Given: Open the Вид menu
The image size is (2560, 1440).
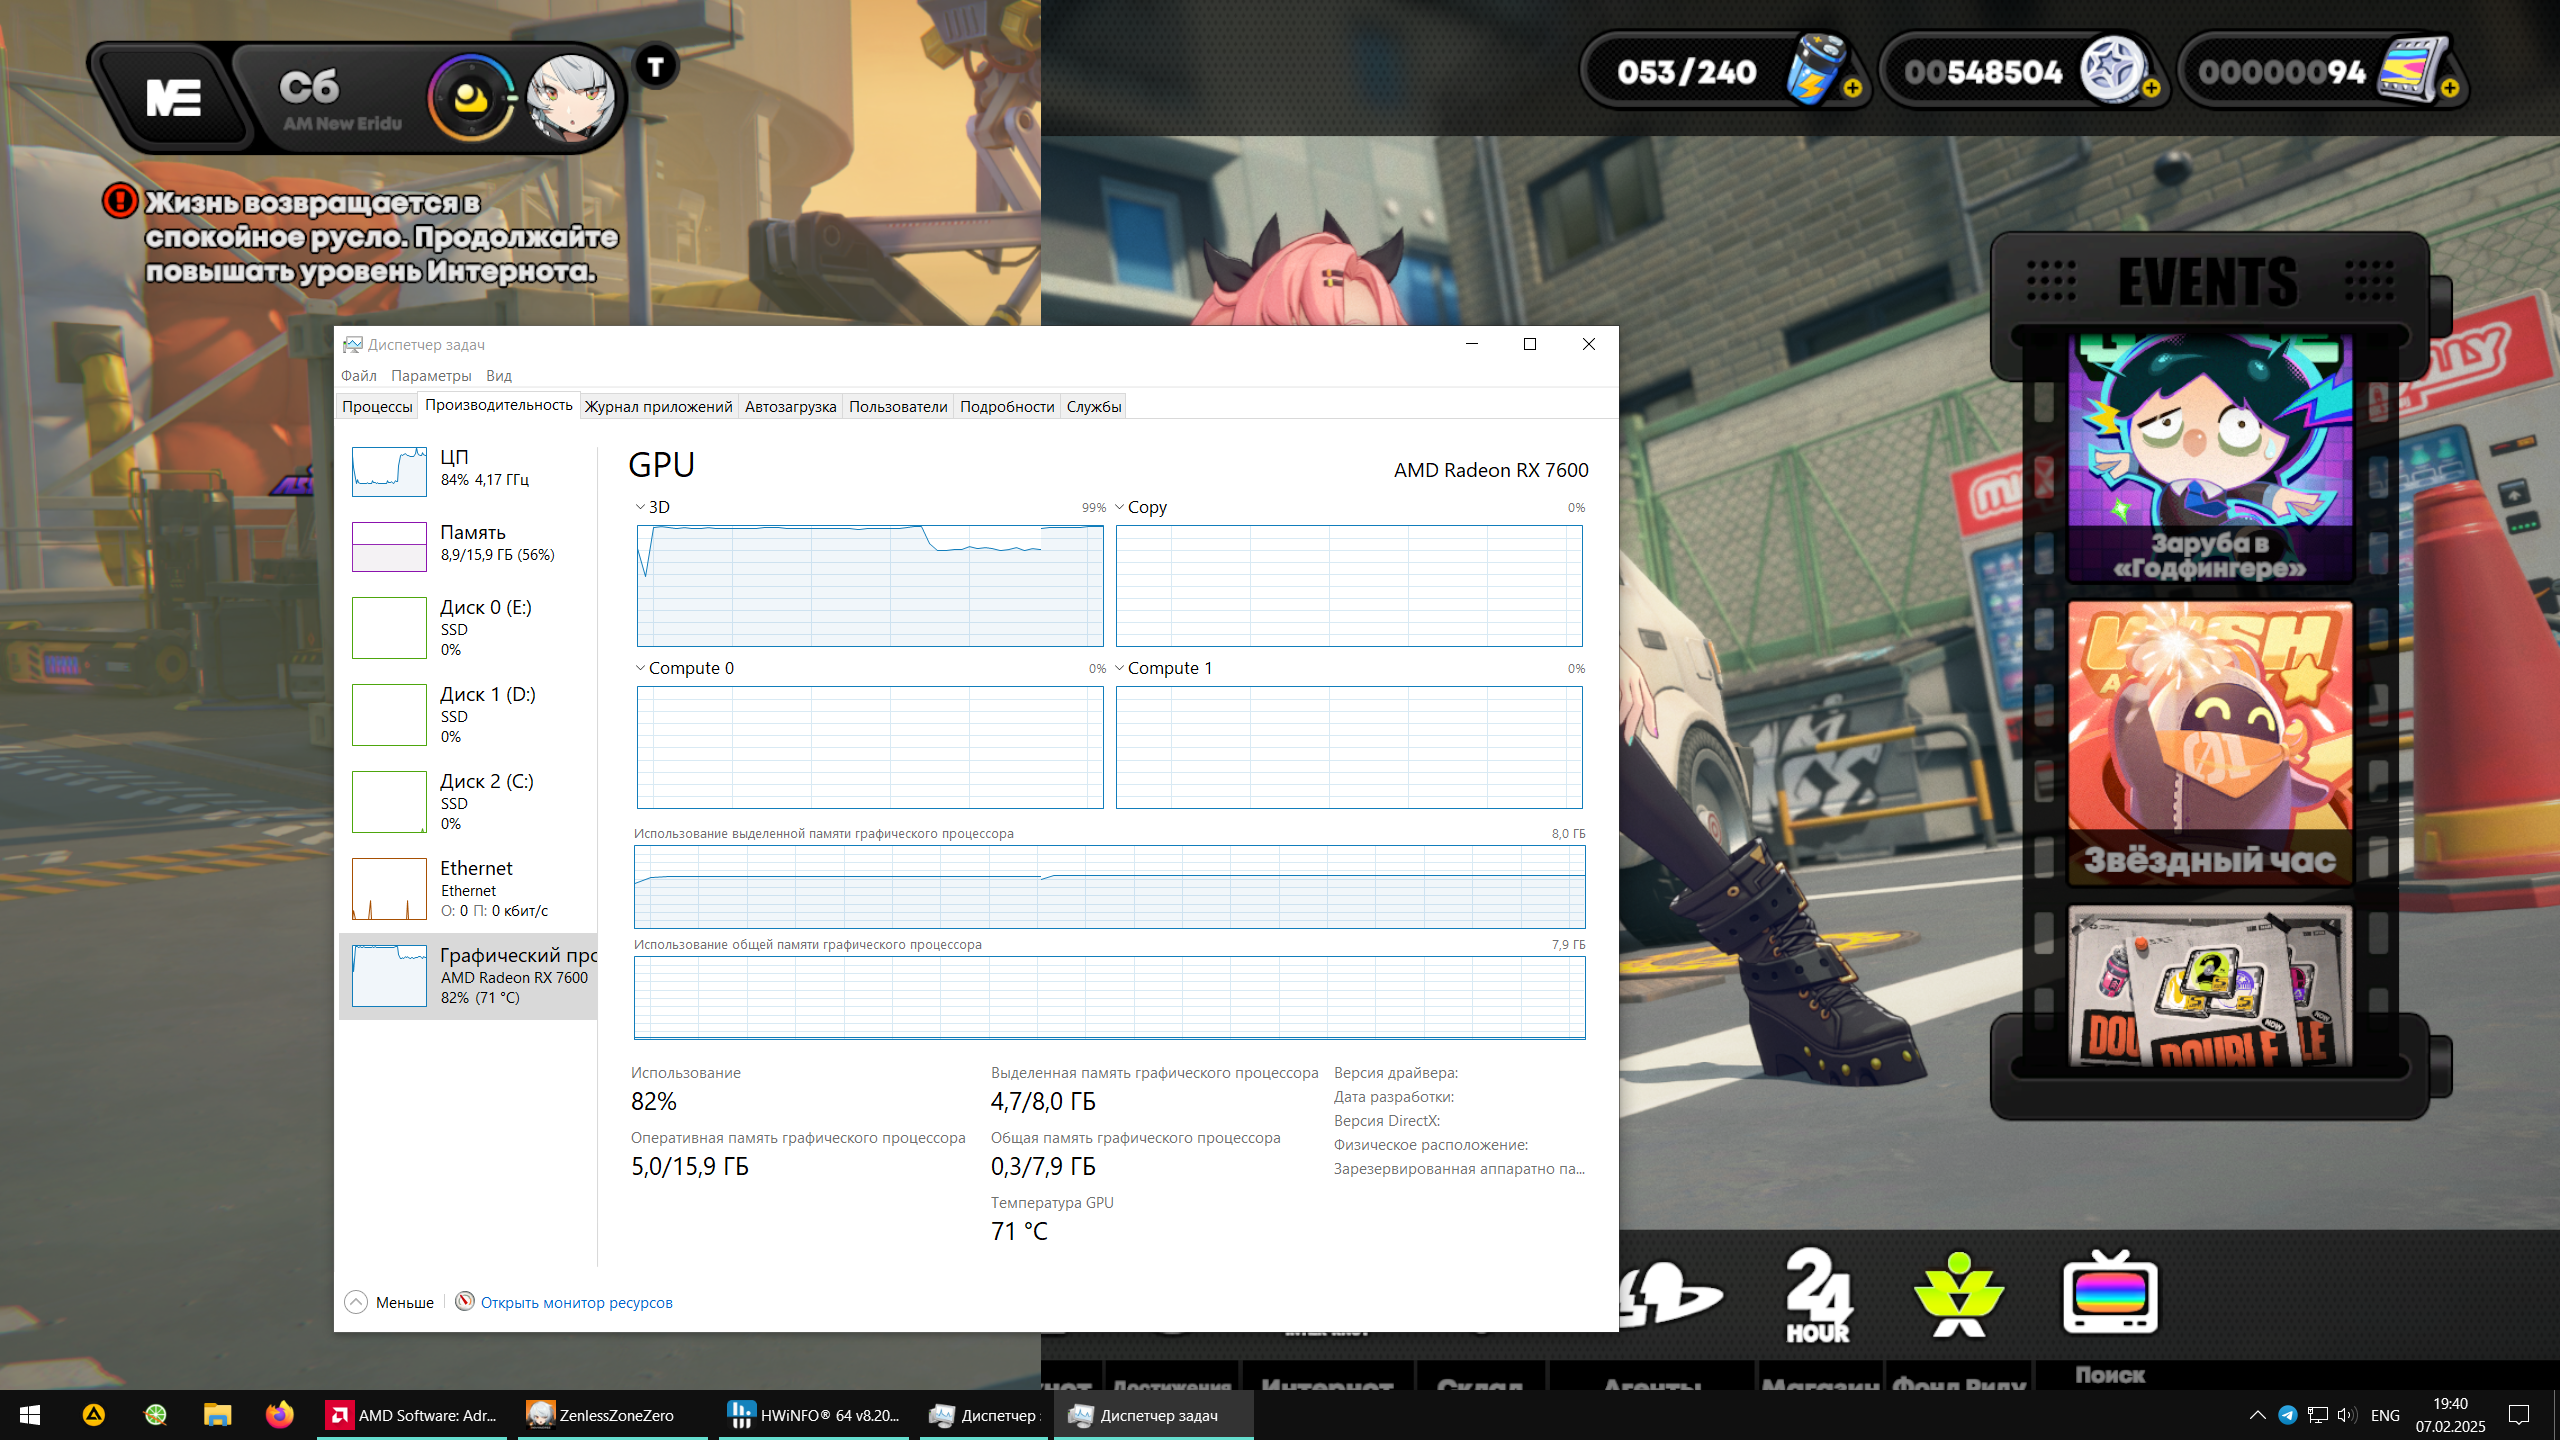Looking at the screenshot, I should point(499,375).
